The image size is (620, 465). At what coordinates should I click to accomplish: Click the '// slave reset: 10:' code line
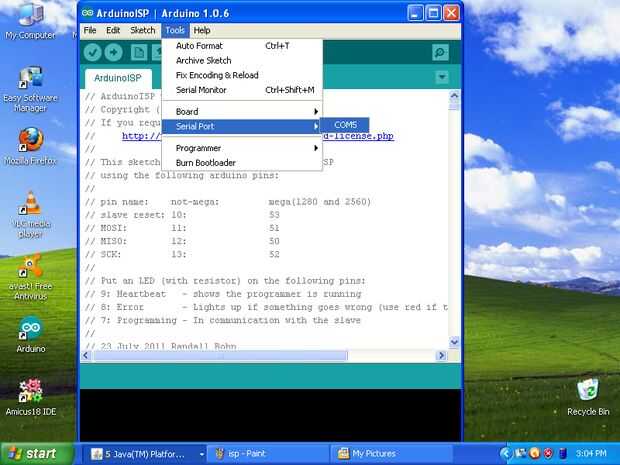click(x=136, y=215)
